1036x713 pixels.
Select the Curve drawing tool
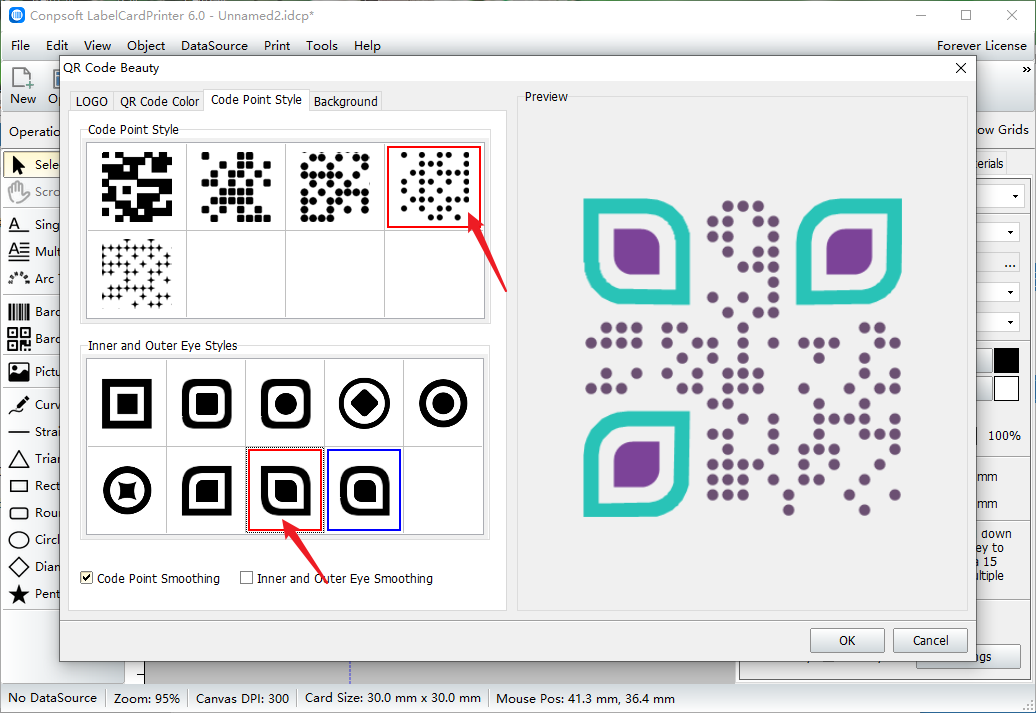click(32, 404)
